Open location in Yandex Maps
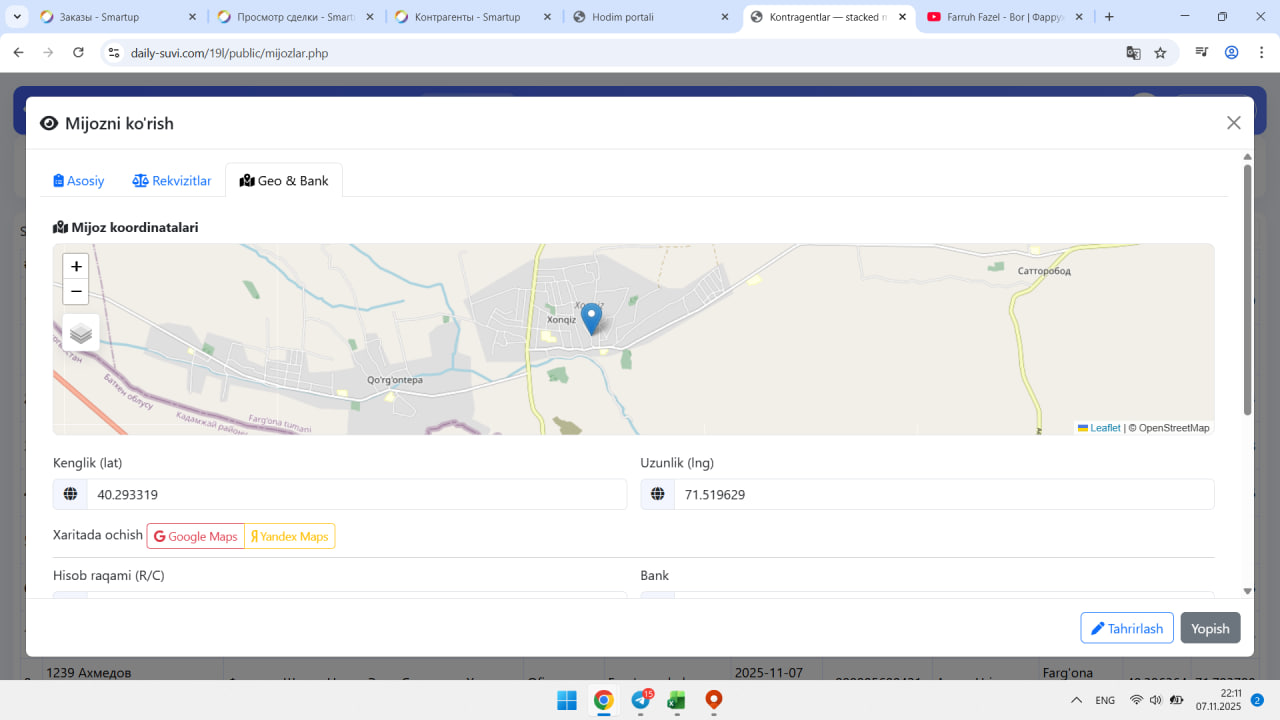The image size is (1280, 720). pos(289,537)
